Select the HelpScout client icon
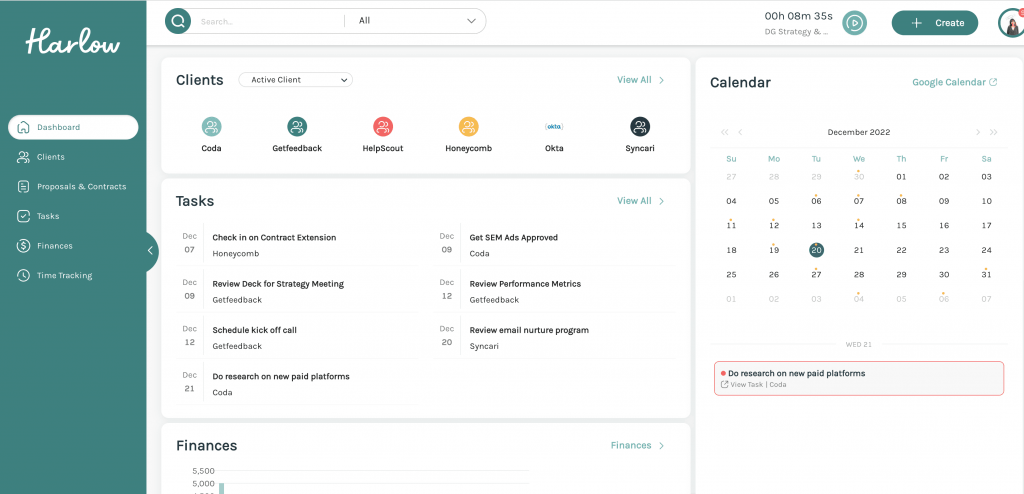1024x494 pixels. [383, 127]
